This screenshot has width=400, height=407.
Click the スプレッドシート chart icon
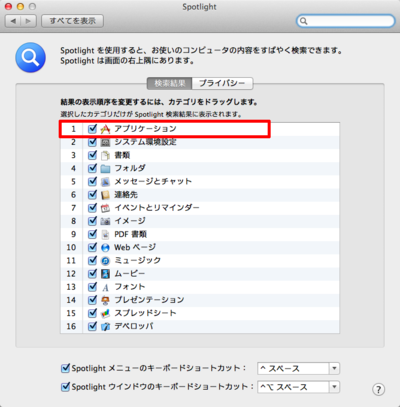click(105, 313)
